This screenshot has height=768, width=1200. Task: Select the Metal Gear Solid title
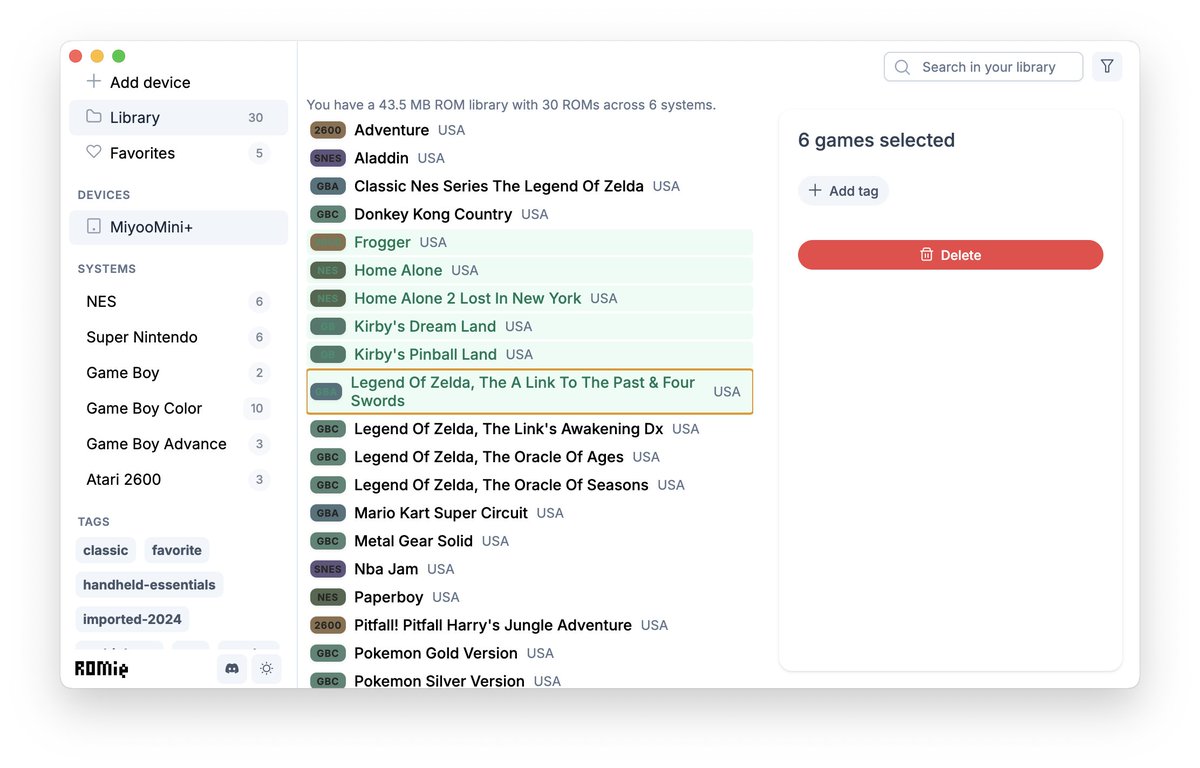tap(413, 541)
